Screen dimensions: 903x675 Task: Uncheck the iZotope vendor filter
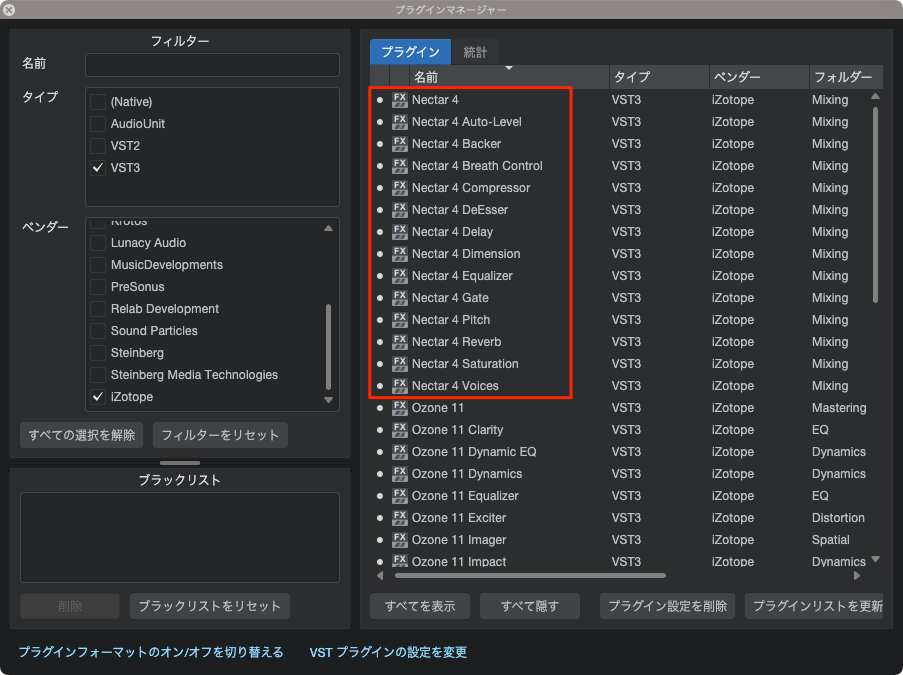[x=98, y=397]
